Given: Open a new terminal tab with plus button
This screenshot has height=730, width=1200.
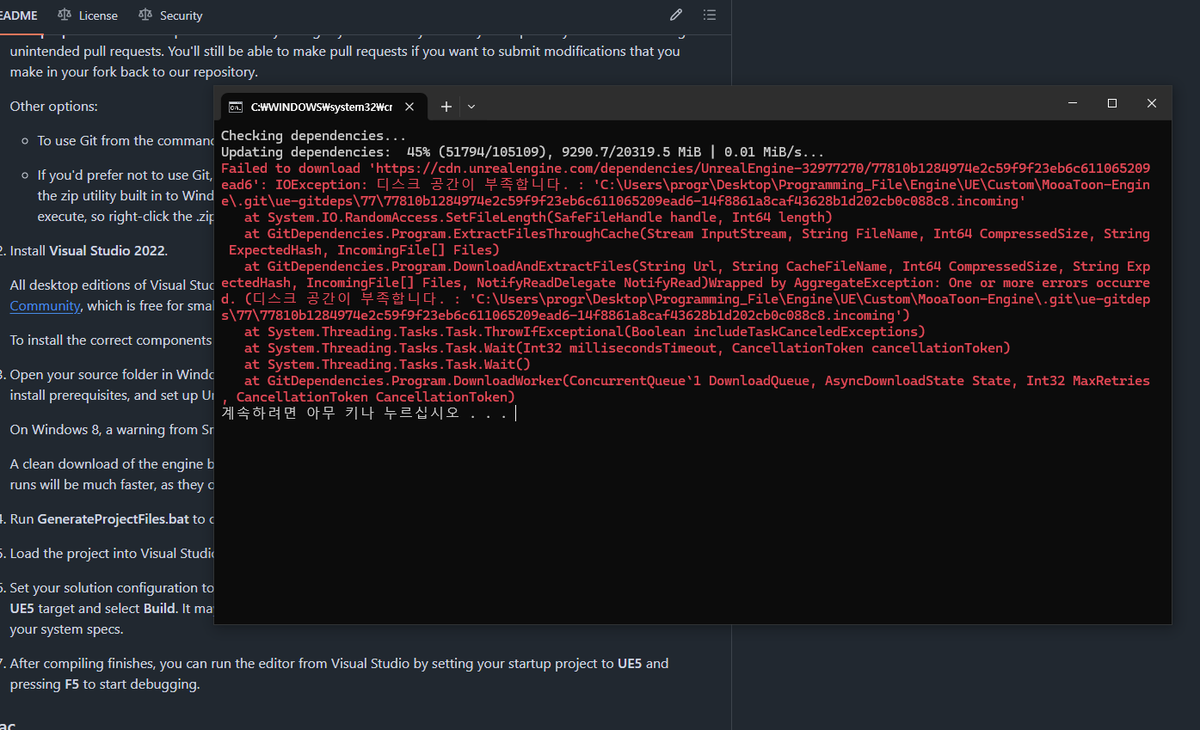Looking at the screenshot, I should tap(446, 106).
